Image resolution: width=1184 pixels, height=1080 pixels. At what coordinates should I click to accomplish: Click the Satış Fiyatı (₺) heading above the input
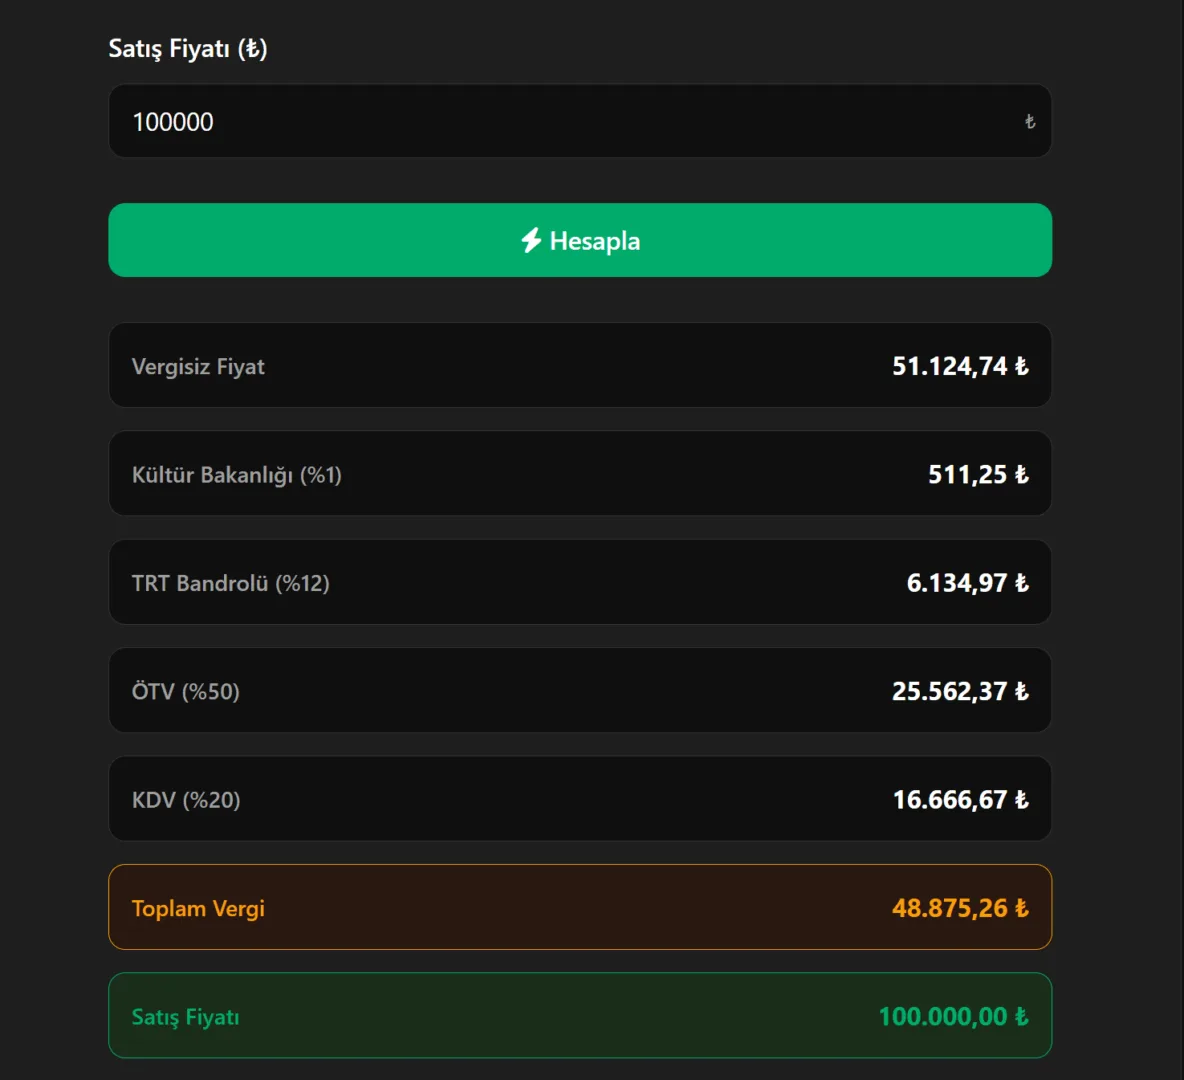[x=188, y=49]
